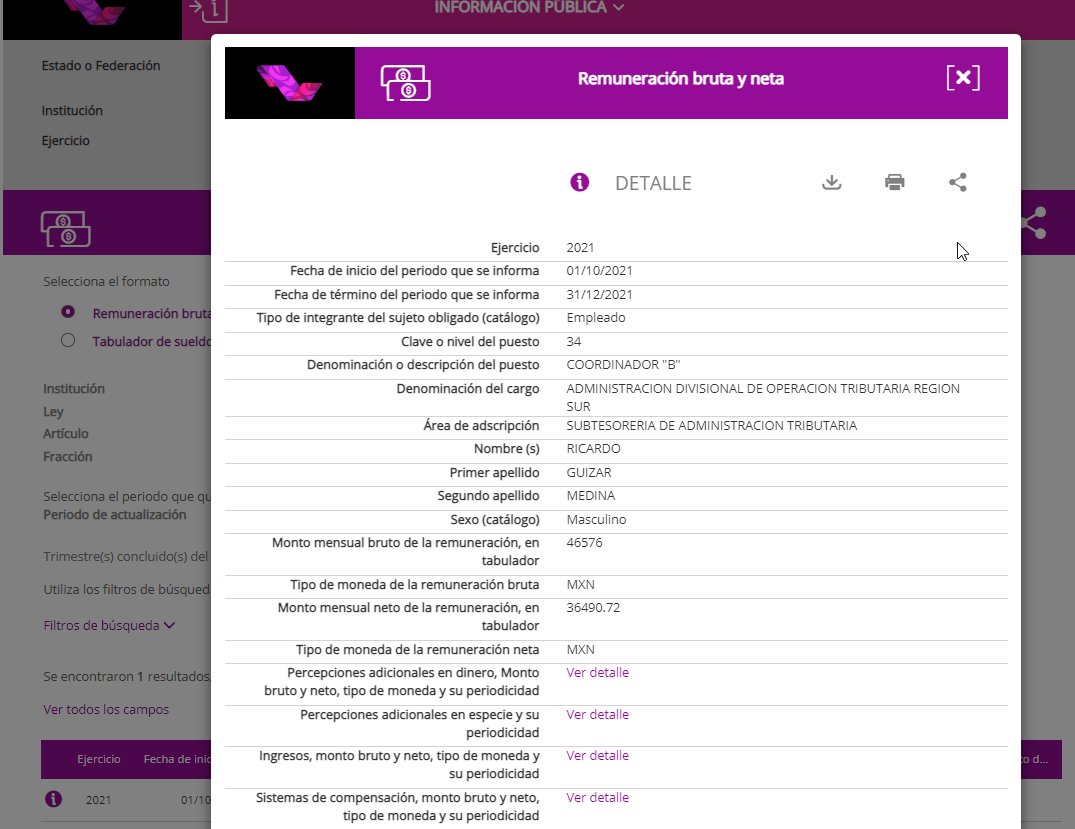Share the detail via share icon
The width and height of the screenshot is (1075, 829).
tap(957, 182)
